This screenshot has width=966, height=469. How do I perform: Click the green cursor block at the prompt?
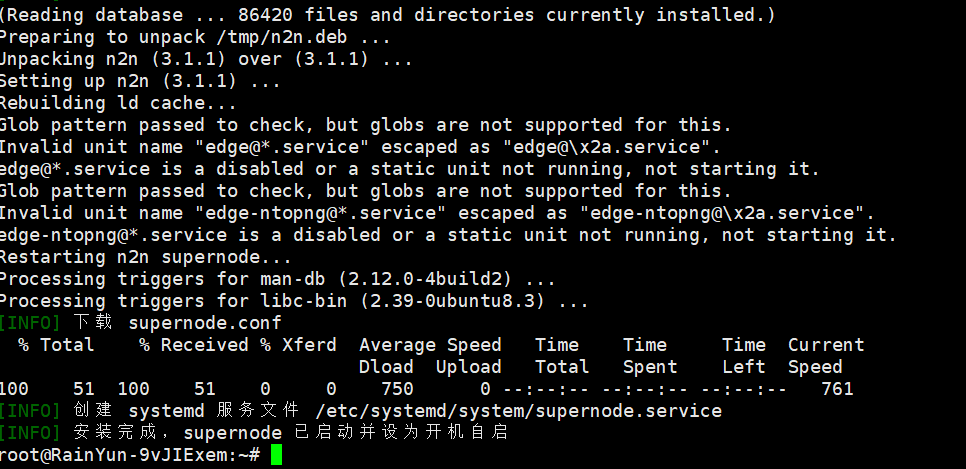coord(277,455)
